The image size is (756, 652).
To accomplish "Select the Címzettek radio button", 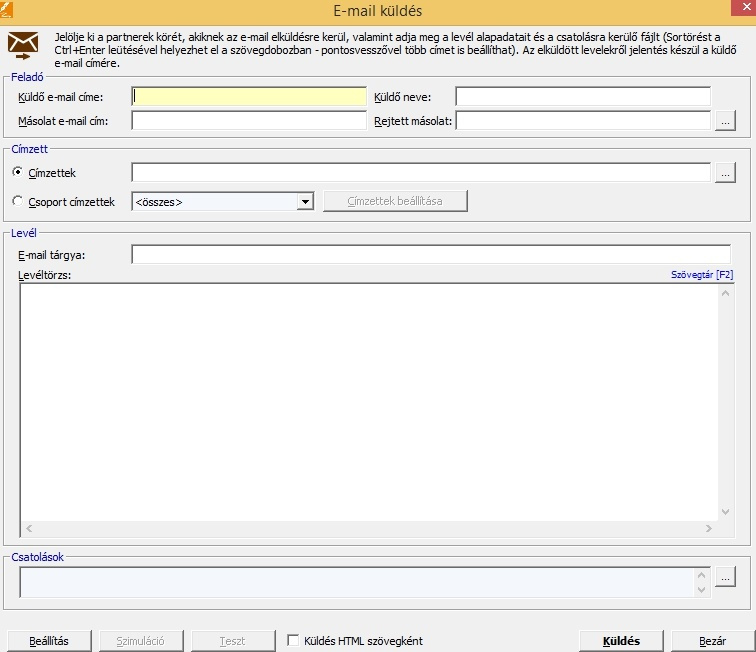I will point(18,173).
